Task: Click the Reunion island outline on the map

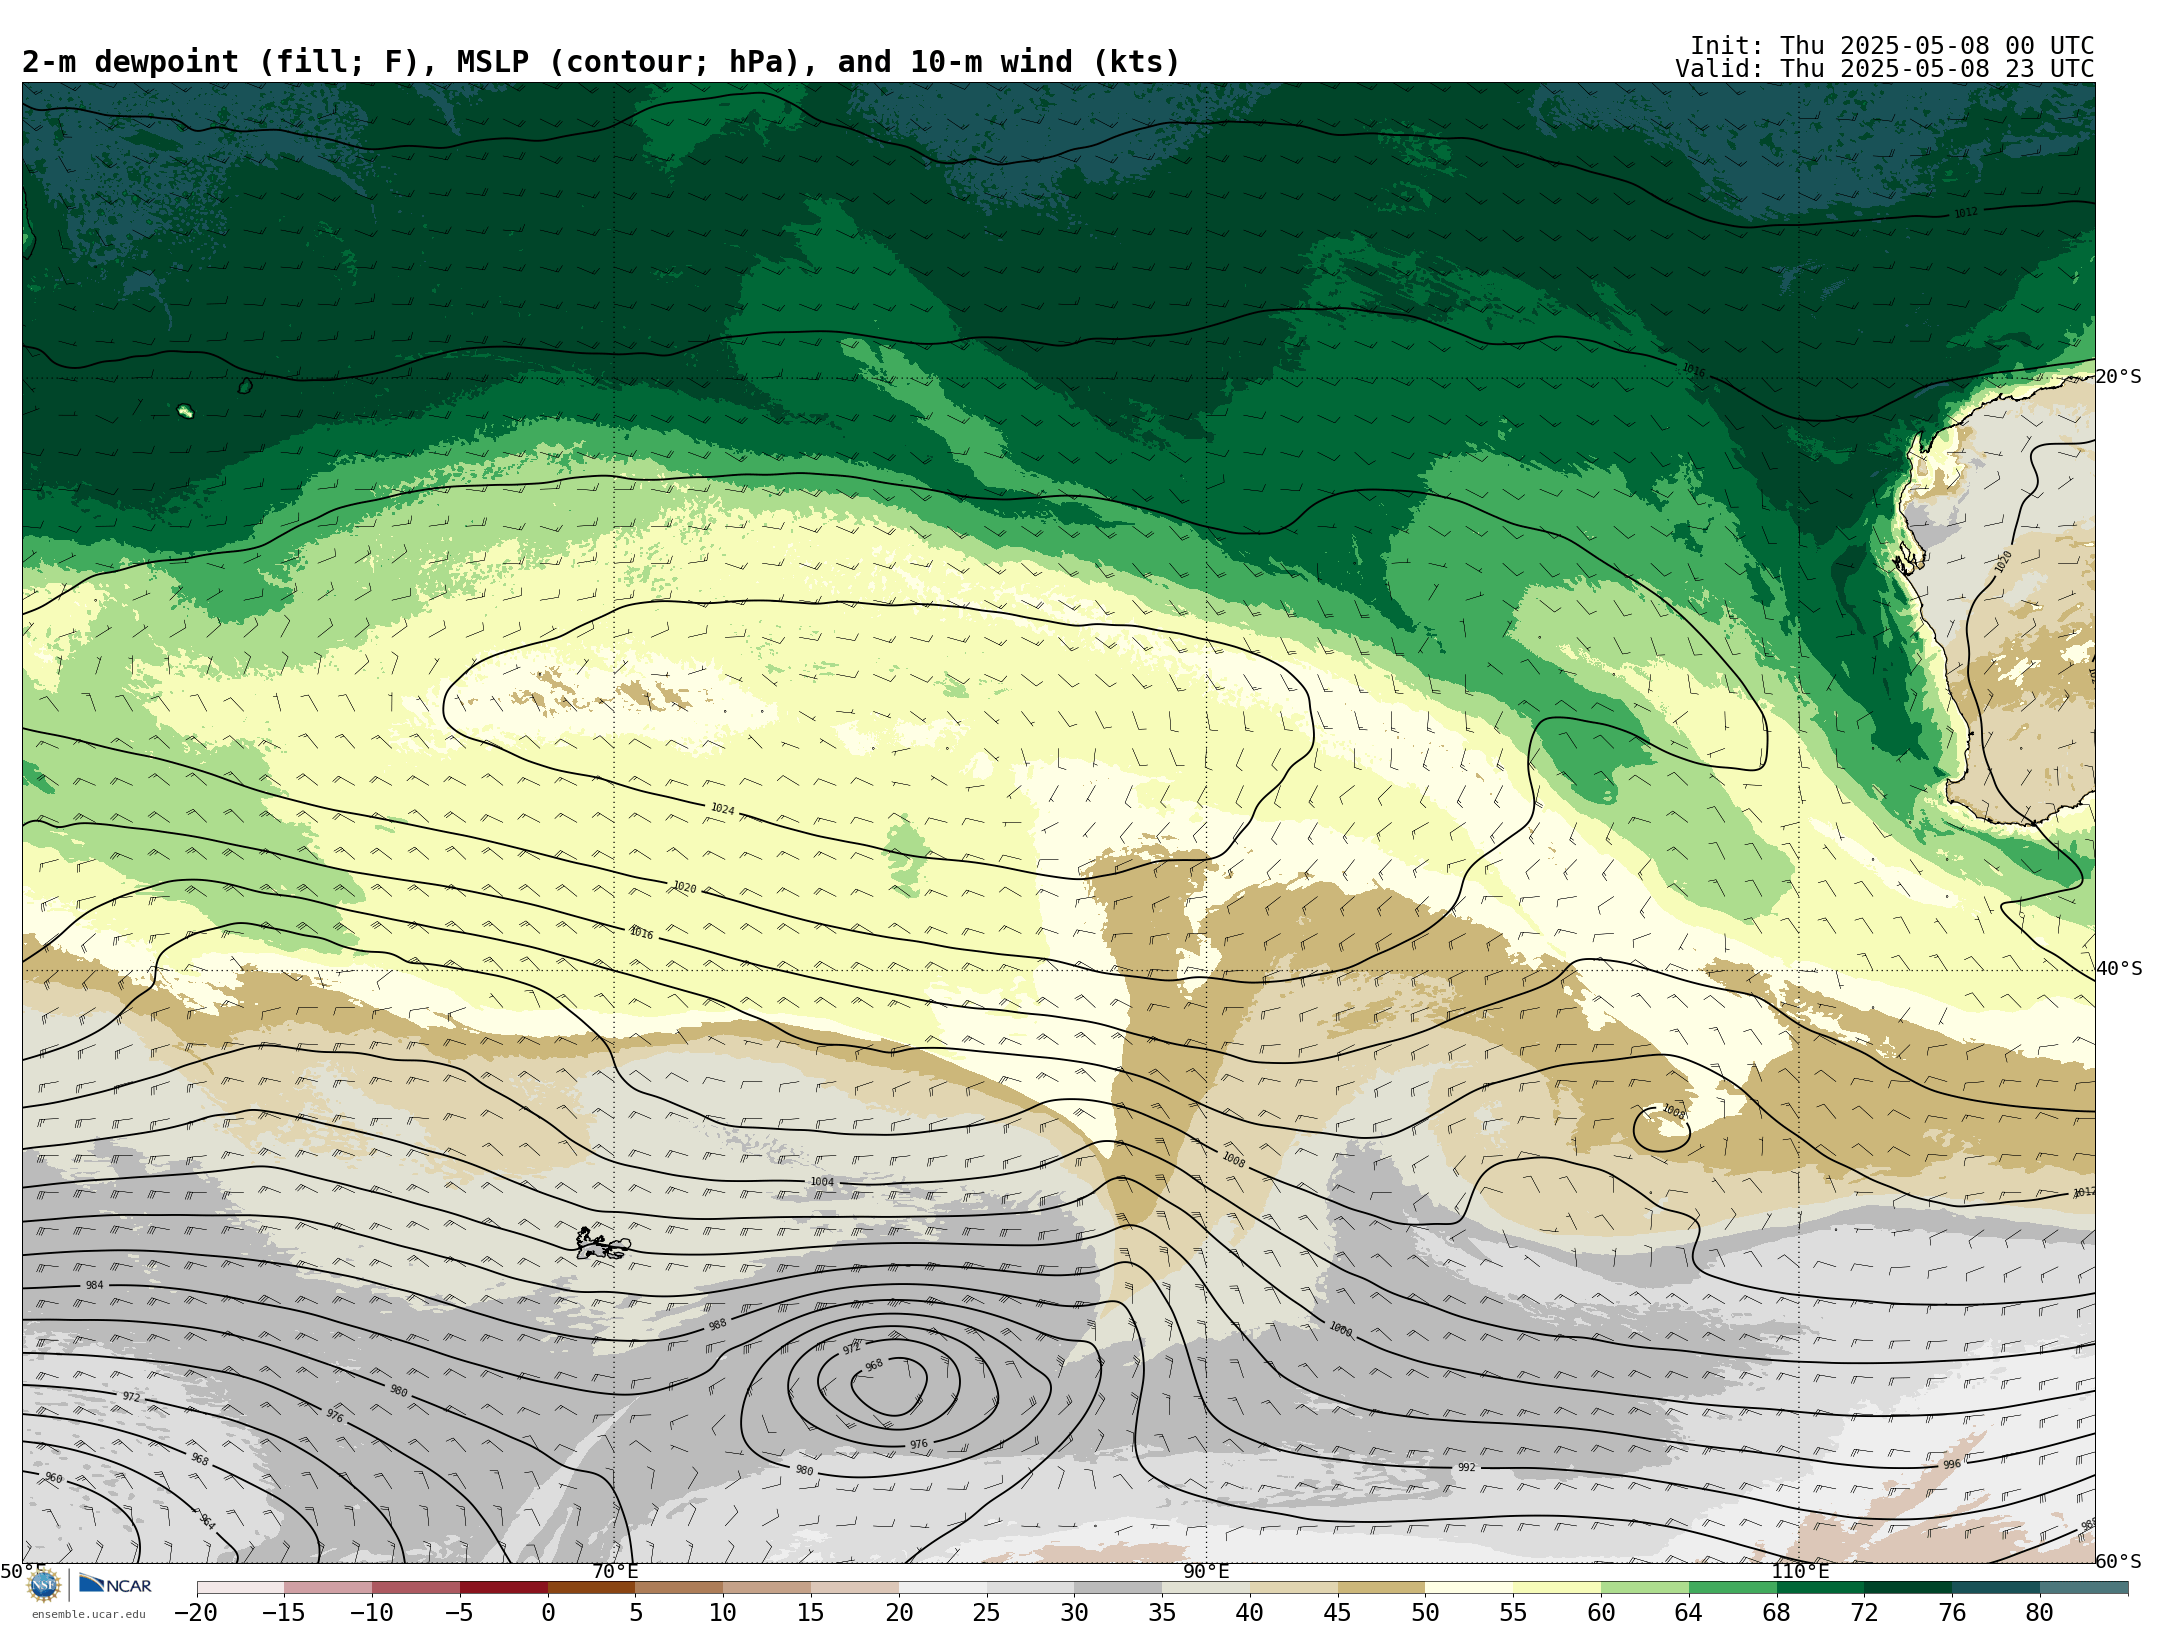Action: [x=185, y=411]
